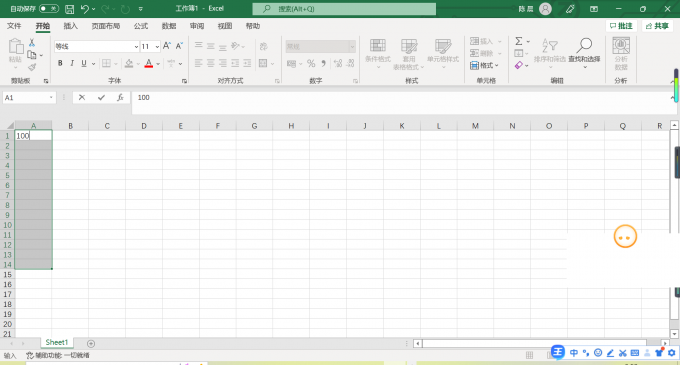The width and height of the screenshot is (680, 365).
Task: Switch to the 公式 ribbon tab
Action: [x=141, y=26]
